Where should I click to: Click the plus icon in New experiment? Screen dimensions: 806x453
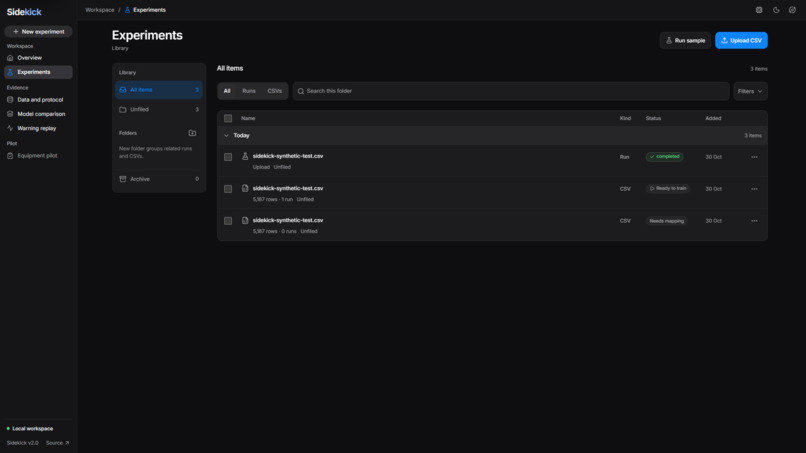[x=15, y=31]
